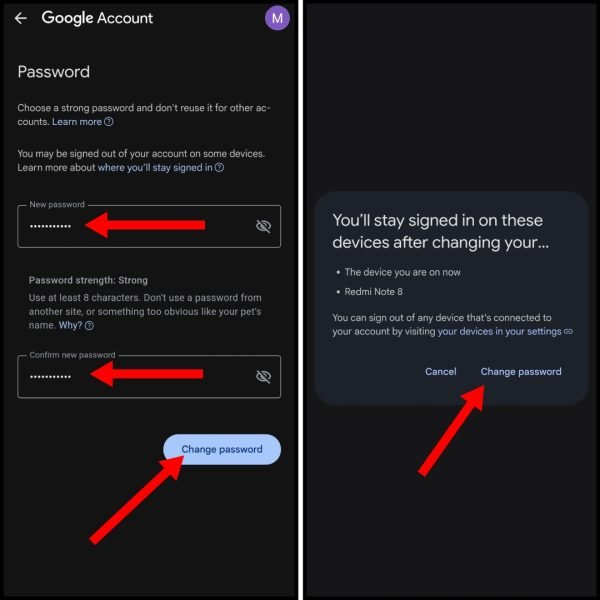Confirm Change password in the dialog
The width and height of the screenshot is (600, 600).
coord(521,372)
